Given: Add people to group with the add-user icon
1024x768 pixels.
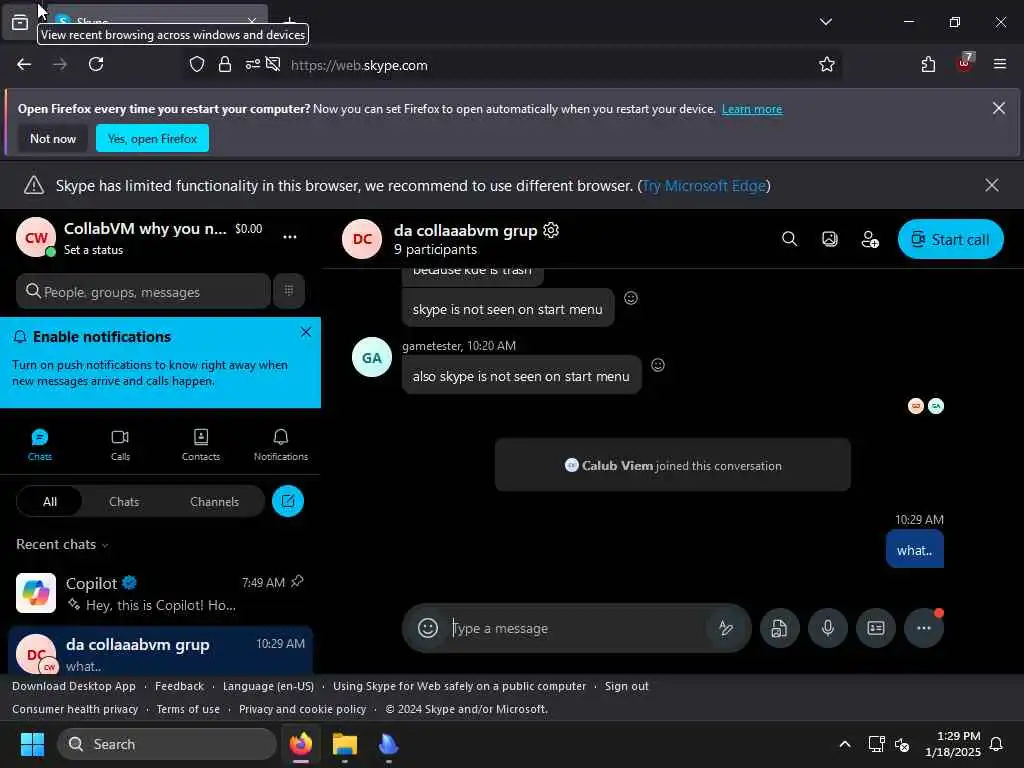Looking at the screenshot, I should [870, 239].
